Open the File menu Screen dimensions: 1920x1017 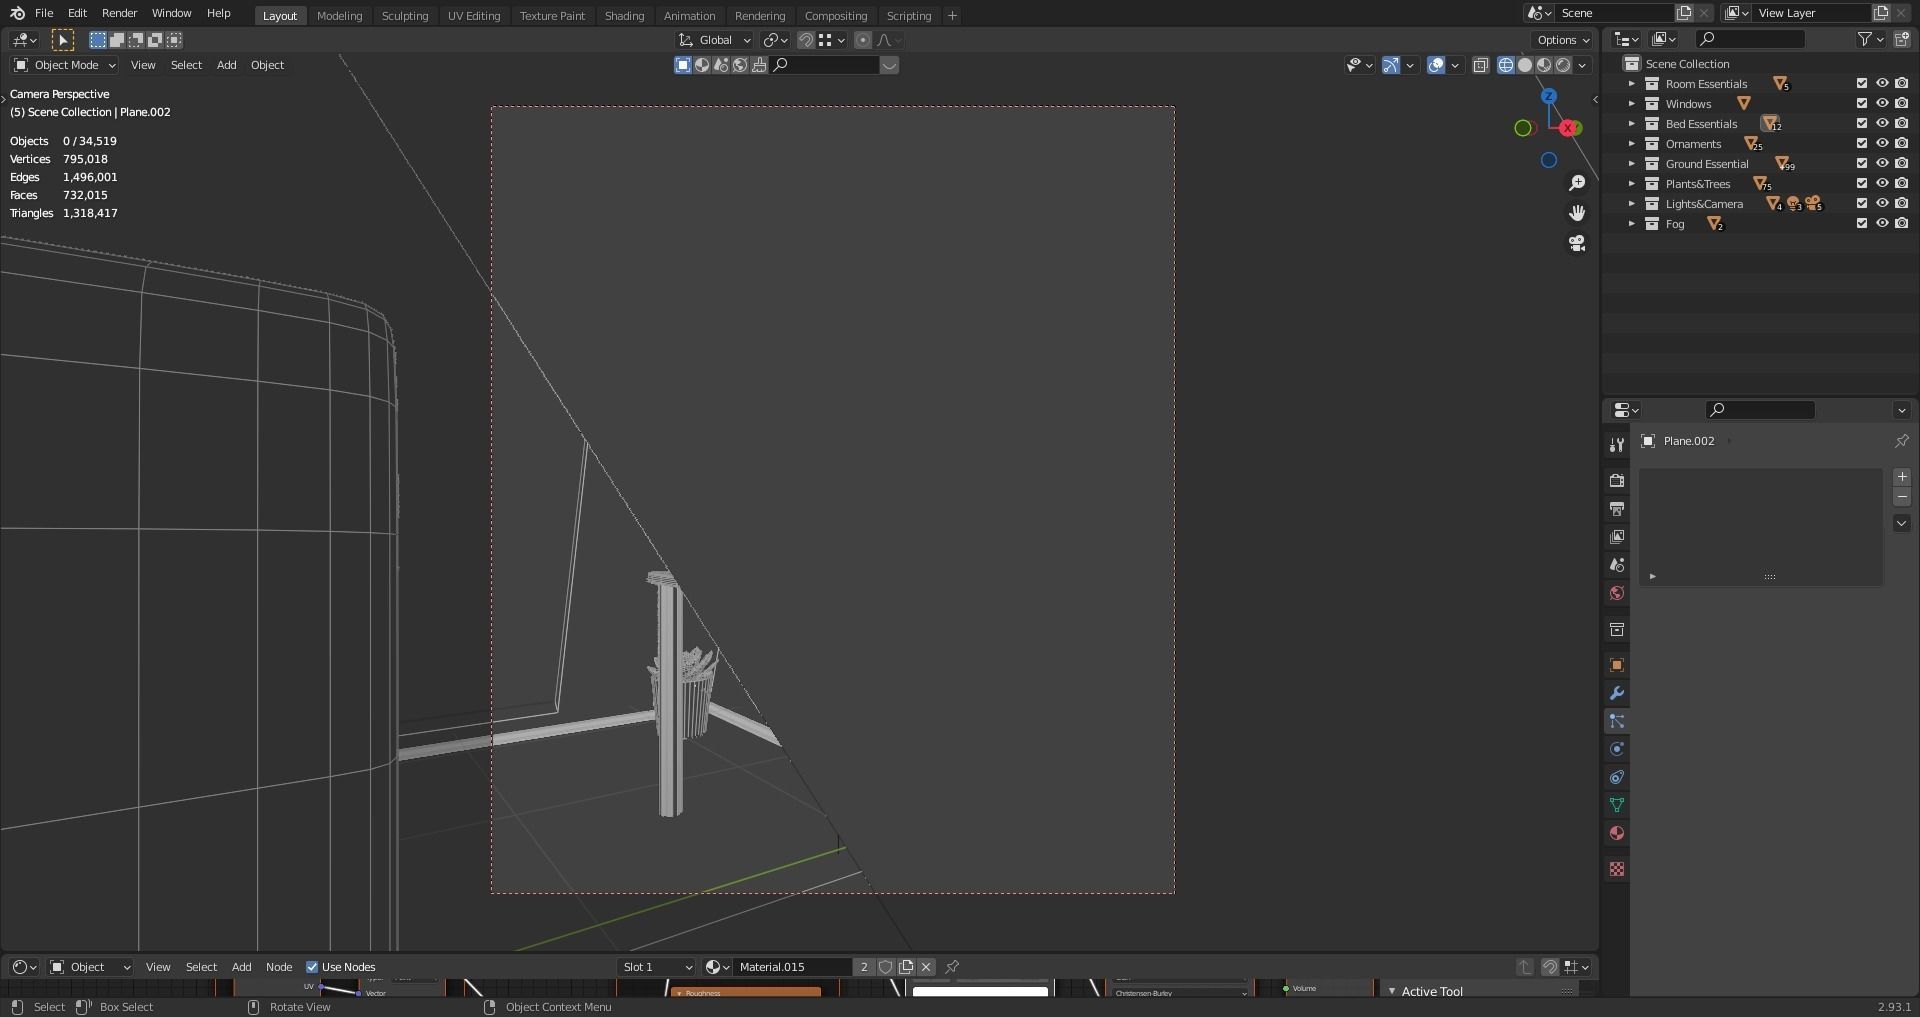44,13
